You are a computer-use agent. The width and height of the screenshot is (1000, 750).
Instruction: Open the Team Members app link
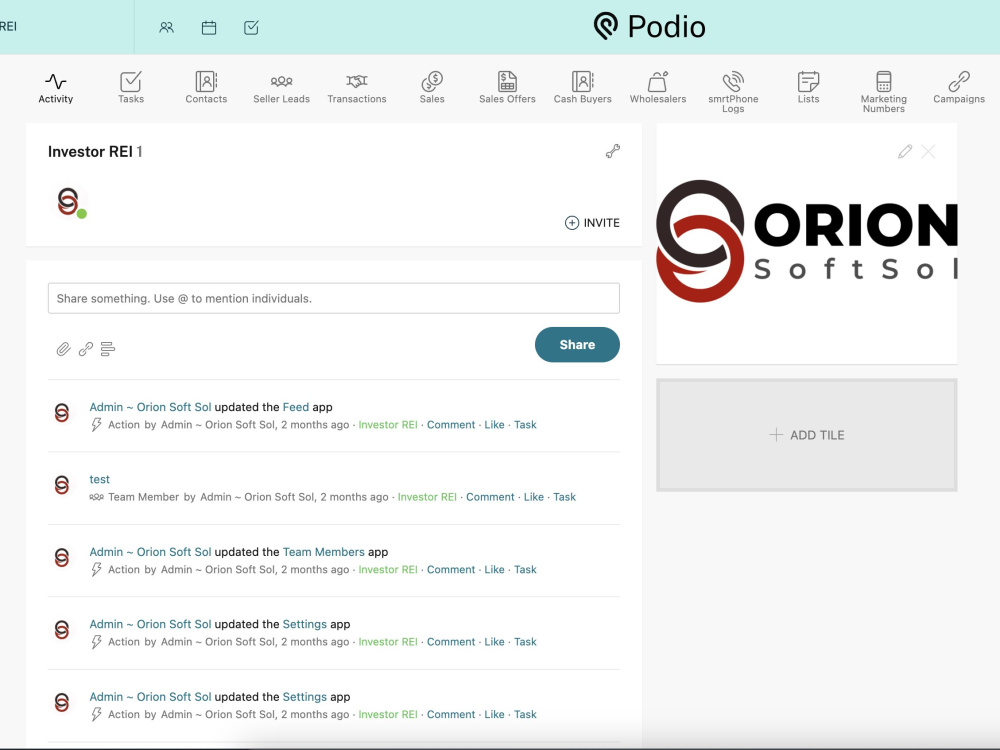[x=324, y=552]
